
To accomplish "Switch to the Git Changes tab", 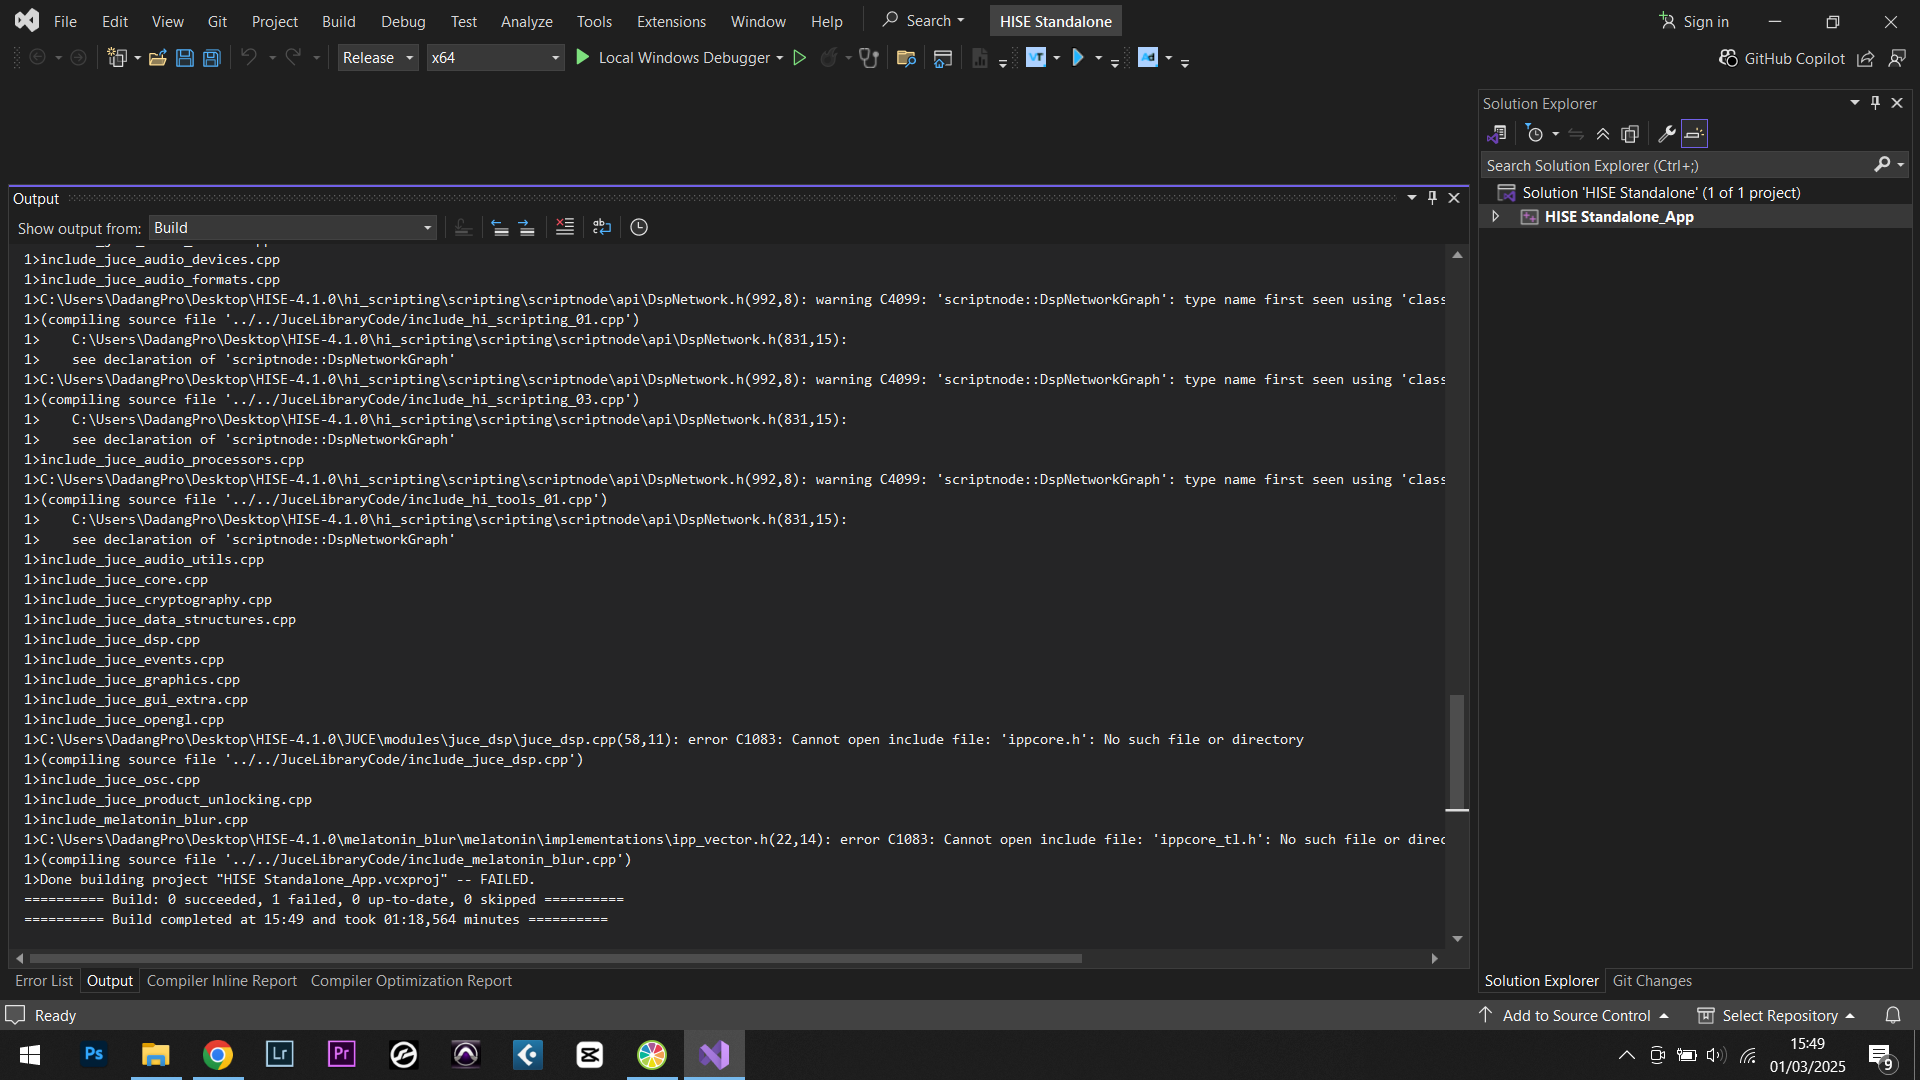I will pos(1652,981).
